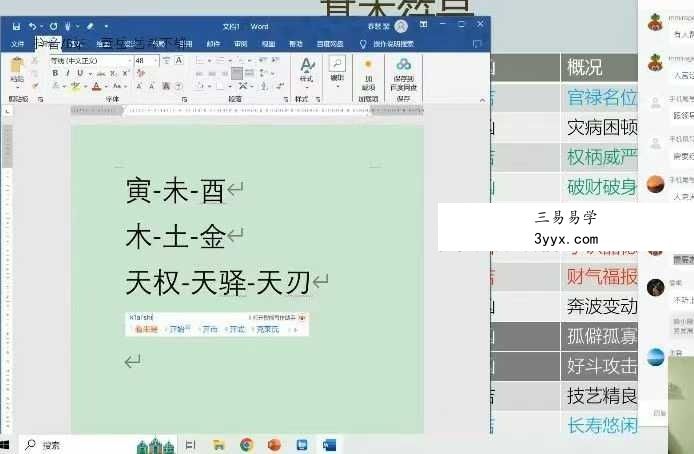Open PowerPoint from the taskbar

coord(274,445)
